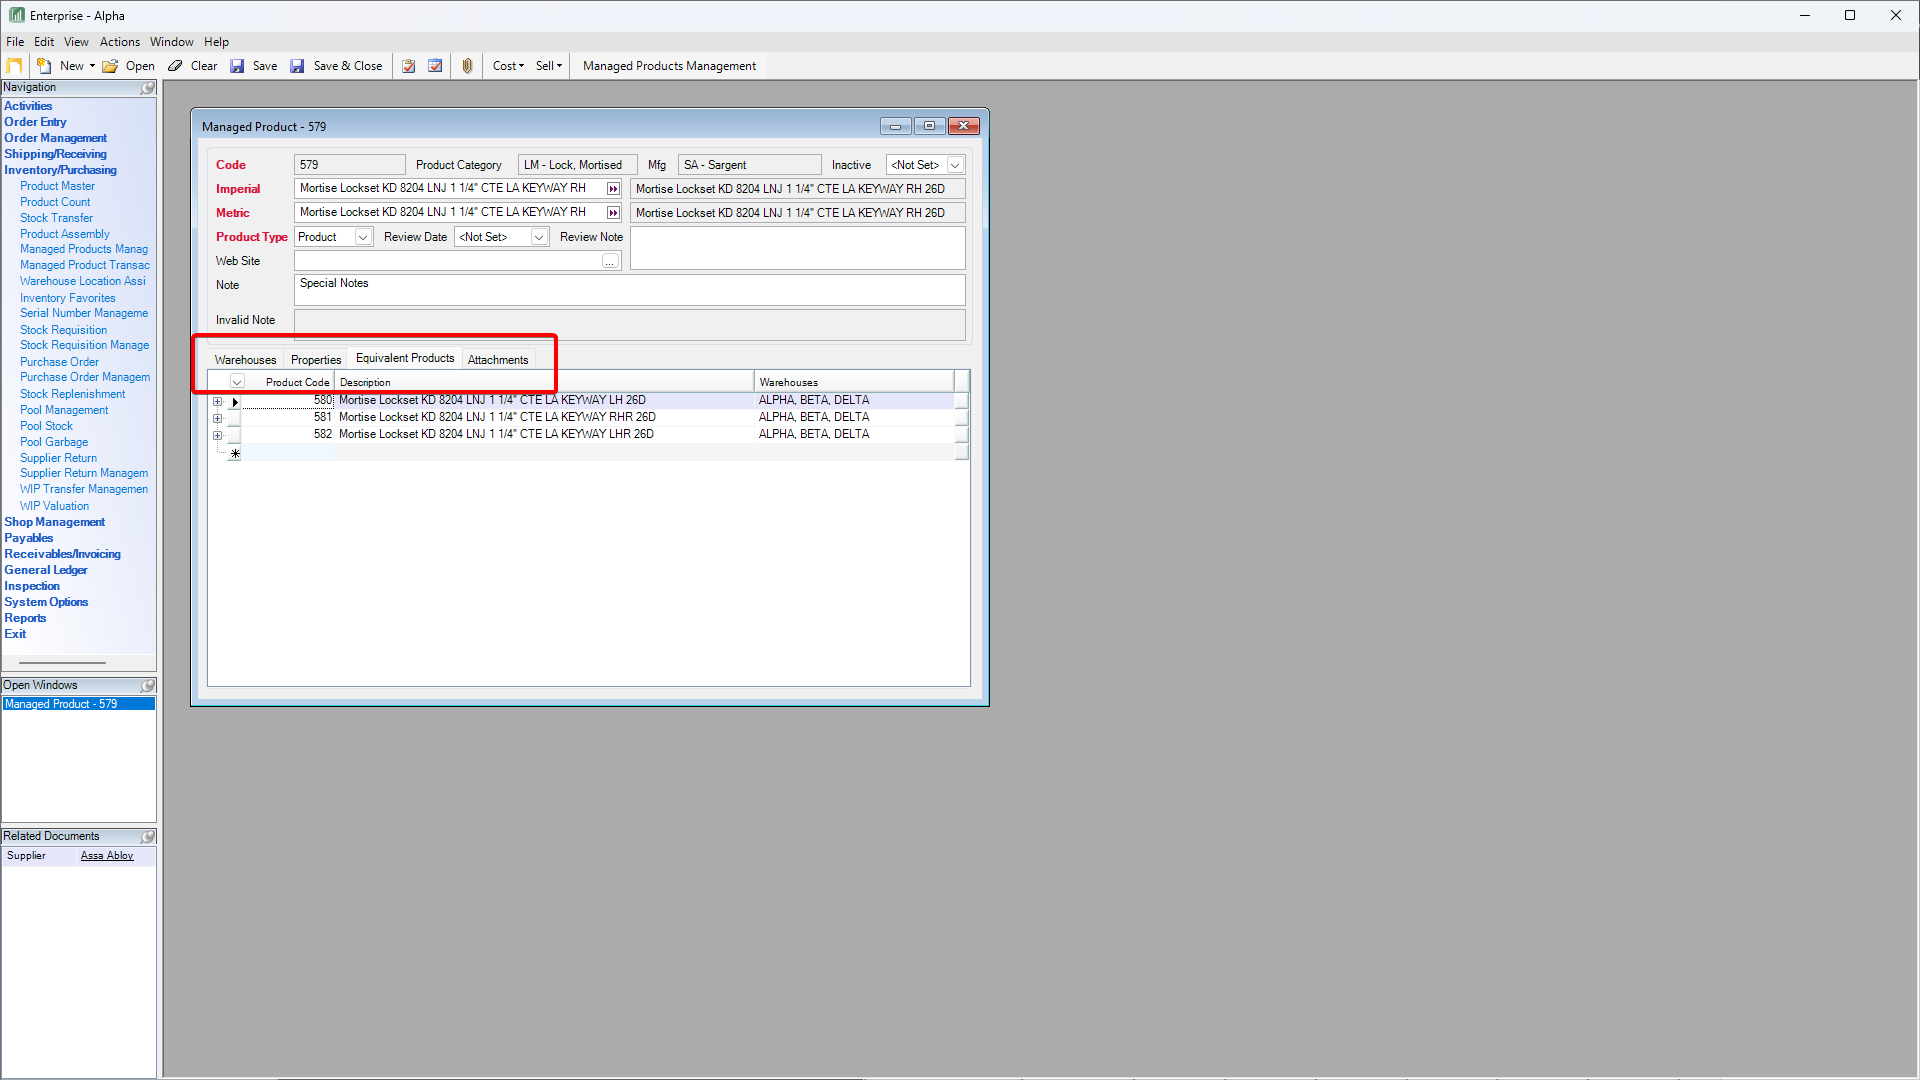Click the Open folder icon
1920x1080 pixels.
[110, 66]
